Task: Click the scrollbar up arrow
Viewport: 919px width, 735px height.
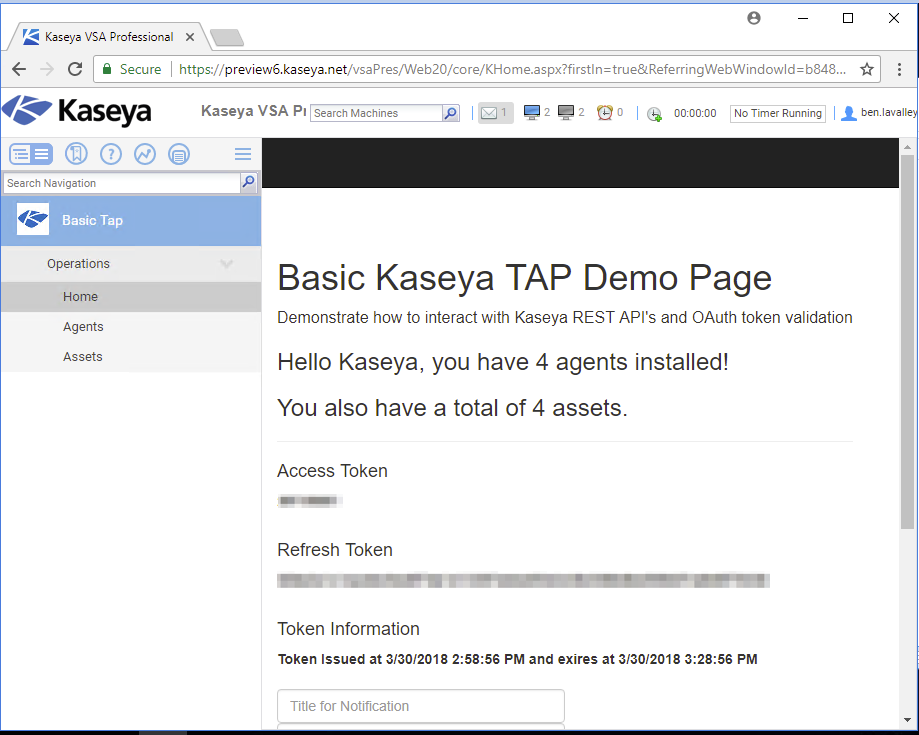Action: tap(907, 147)
